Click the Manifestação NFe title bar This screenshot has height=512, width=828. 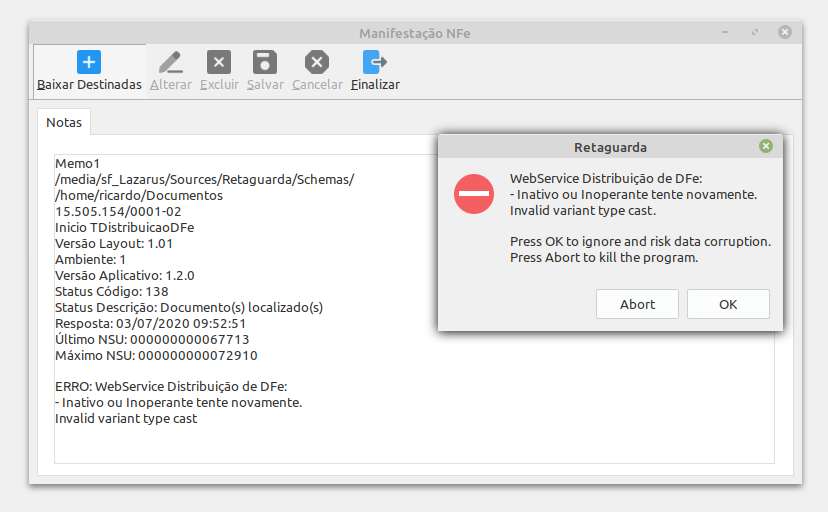(415, 33)
